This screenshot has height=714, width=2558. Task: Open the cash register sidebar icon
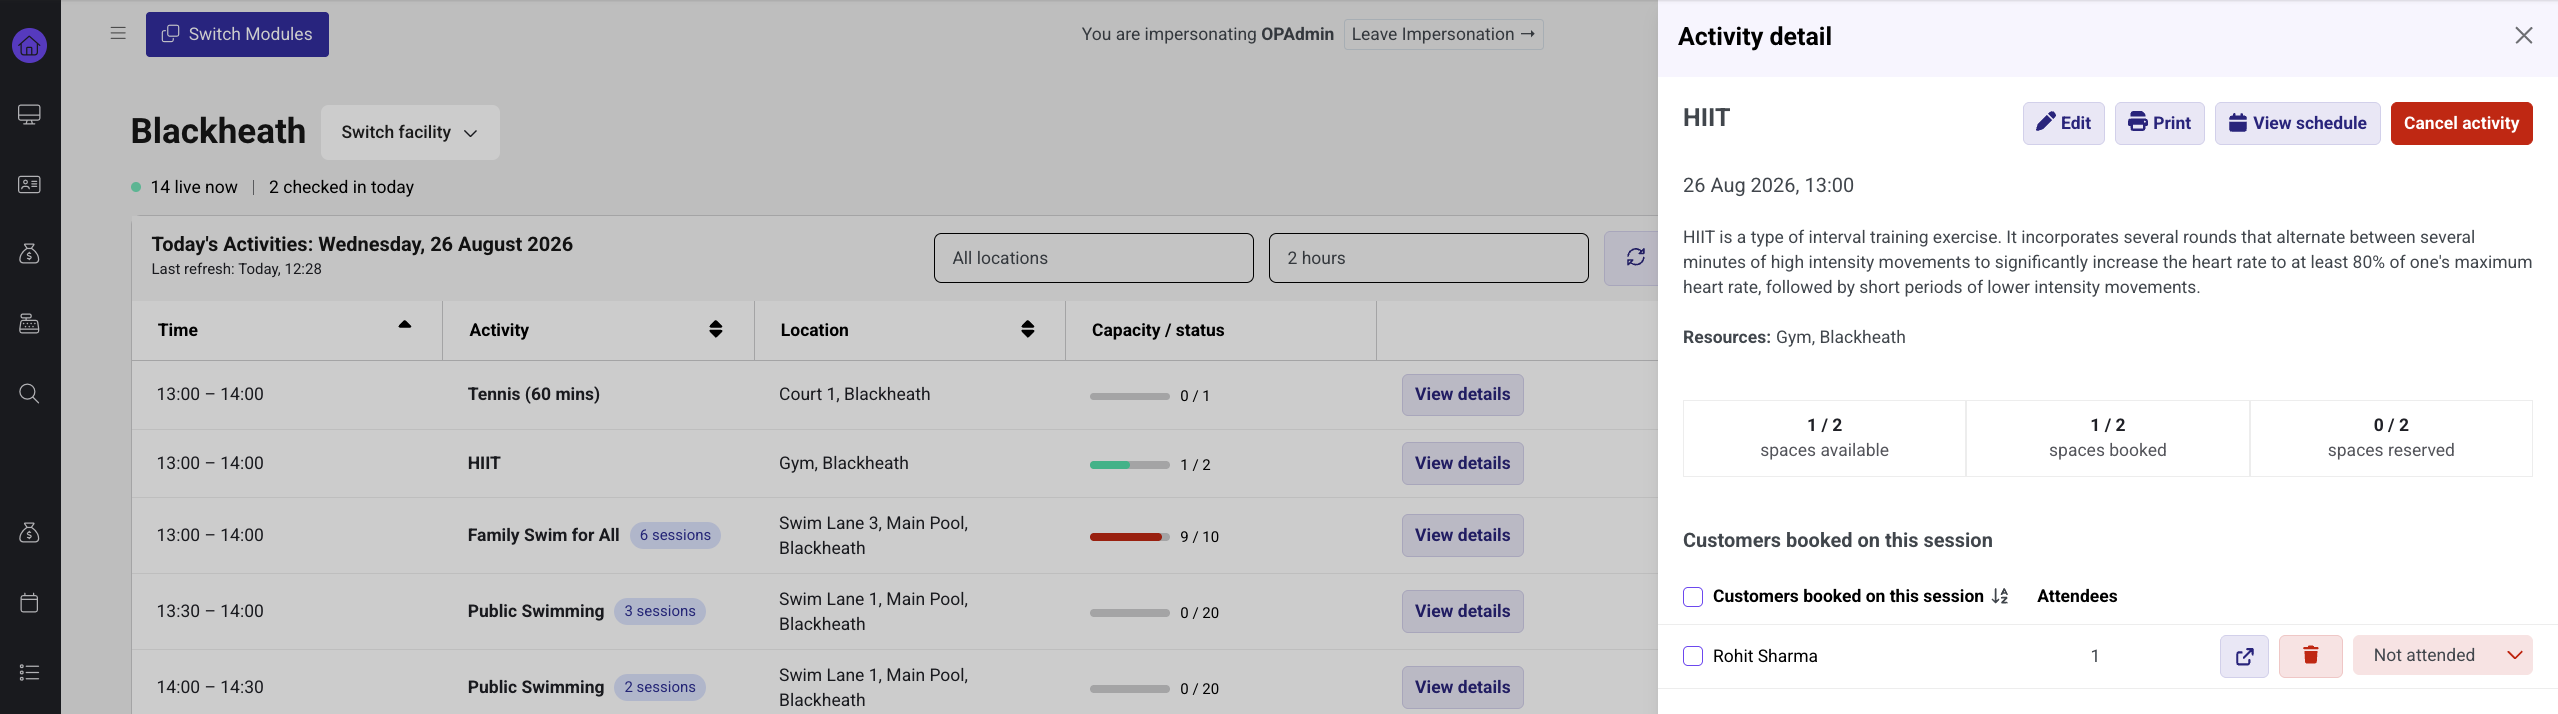tap(29, 324)
